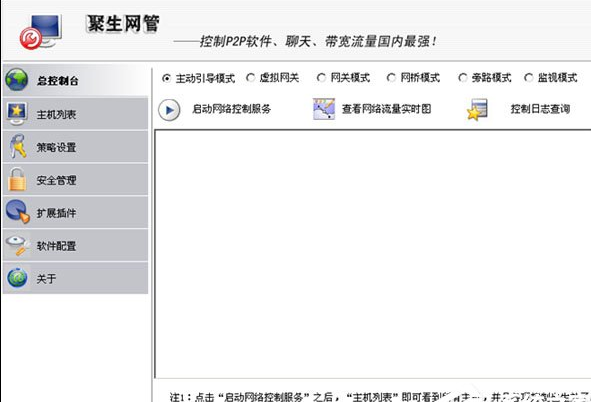
Task: Click the round @ icon for 关于
Action: pyautogui.click(x=17, y=278)
